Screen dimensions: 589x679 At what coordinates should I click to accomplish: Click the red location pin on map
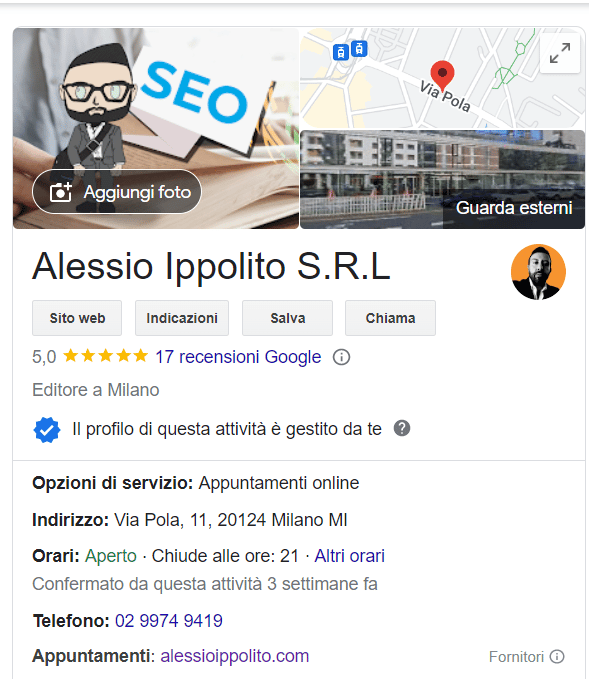pyautogui.click(x=442, y=75)
